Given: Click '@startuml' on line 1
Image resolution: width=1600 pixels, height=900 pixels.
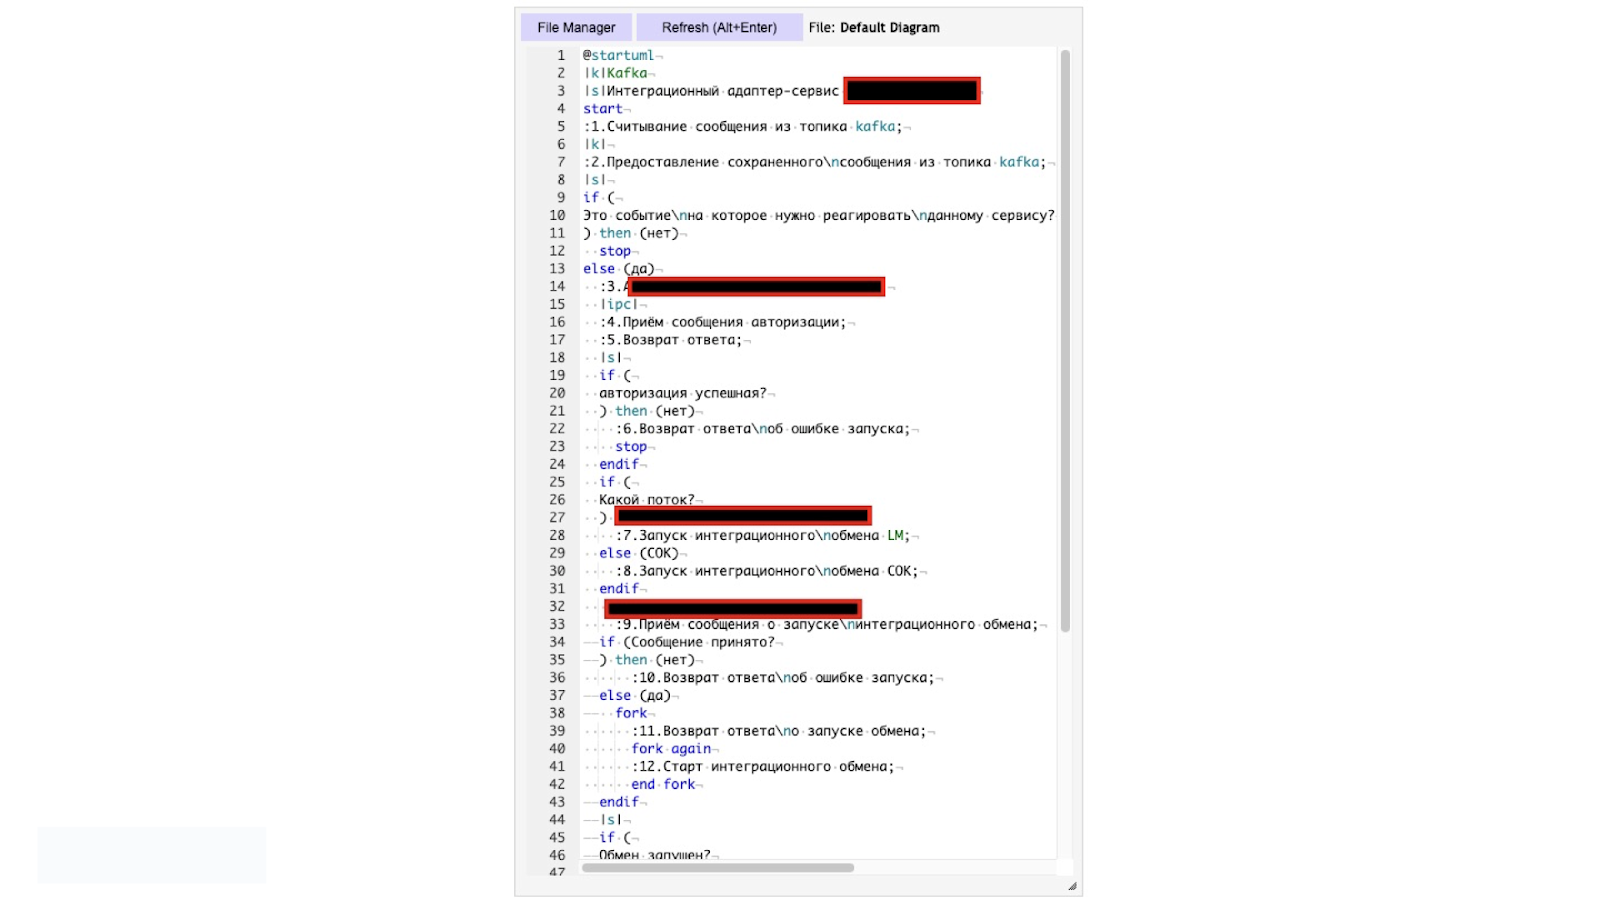Looking at the screenshot, I should (619, 56).
